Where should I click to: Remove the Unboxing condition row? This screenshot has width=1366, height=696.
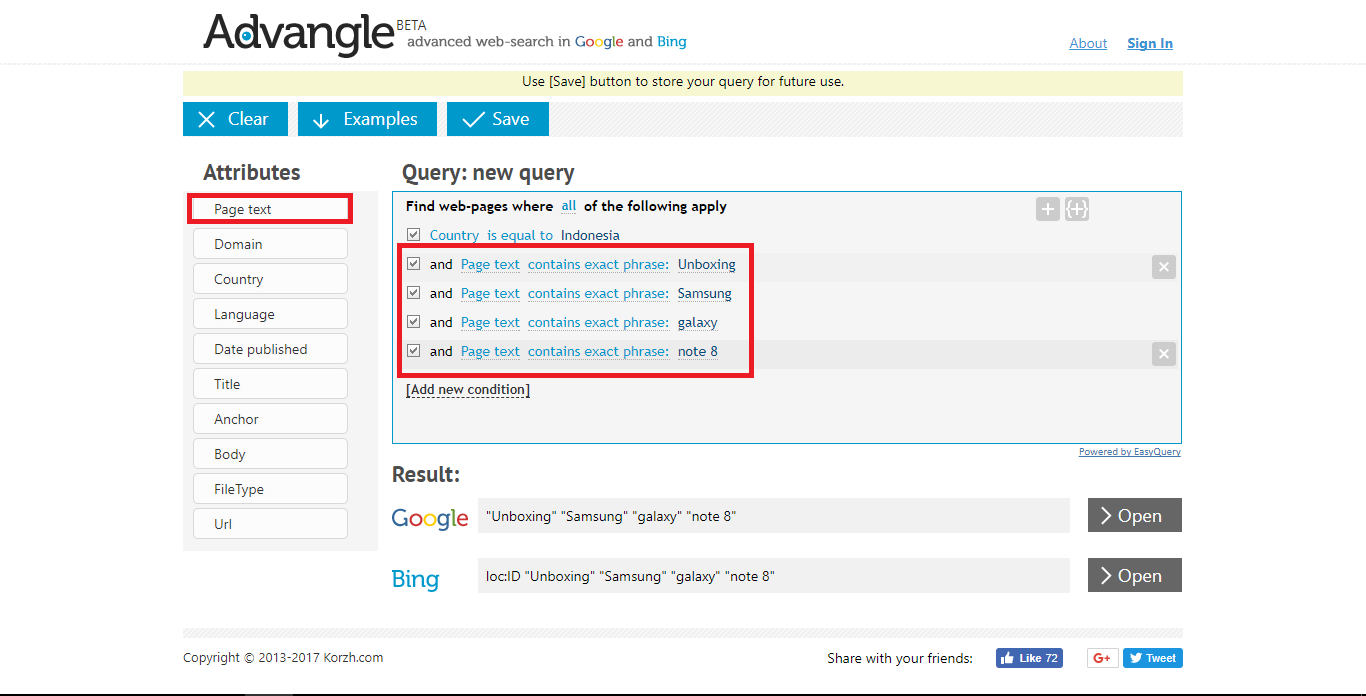tap(1163, 267)
